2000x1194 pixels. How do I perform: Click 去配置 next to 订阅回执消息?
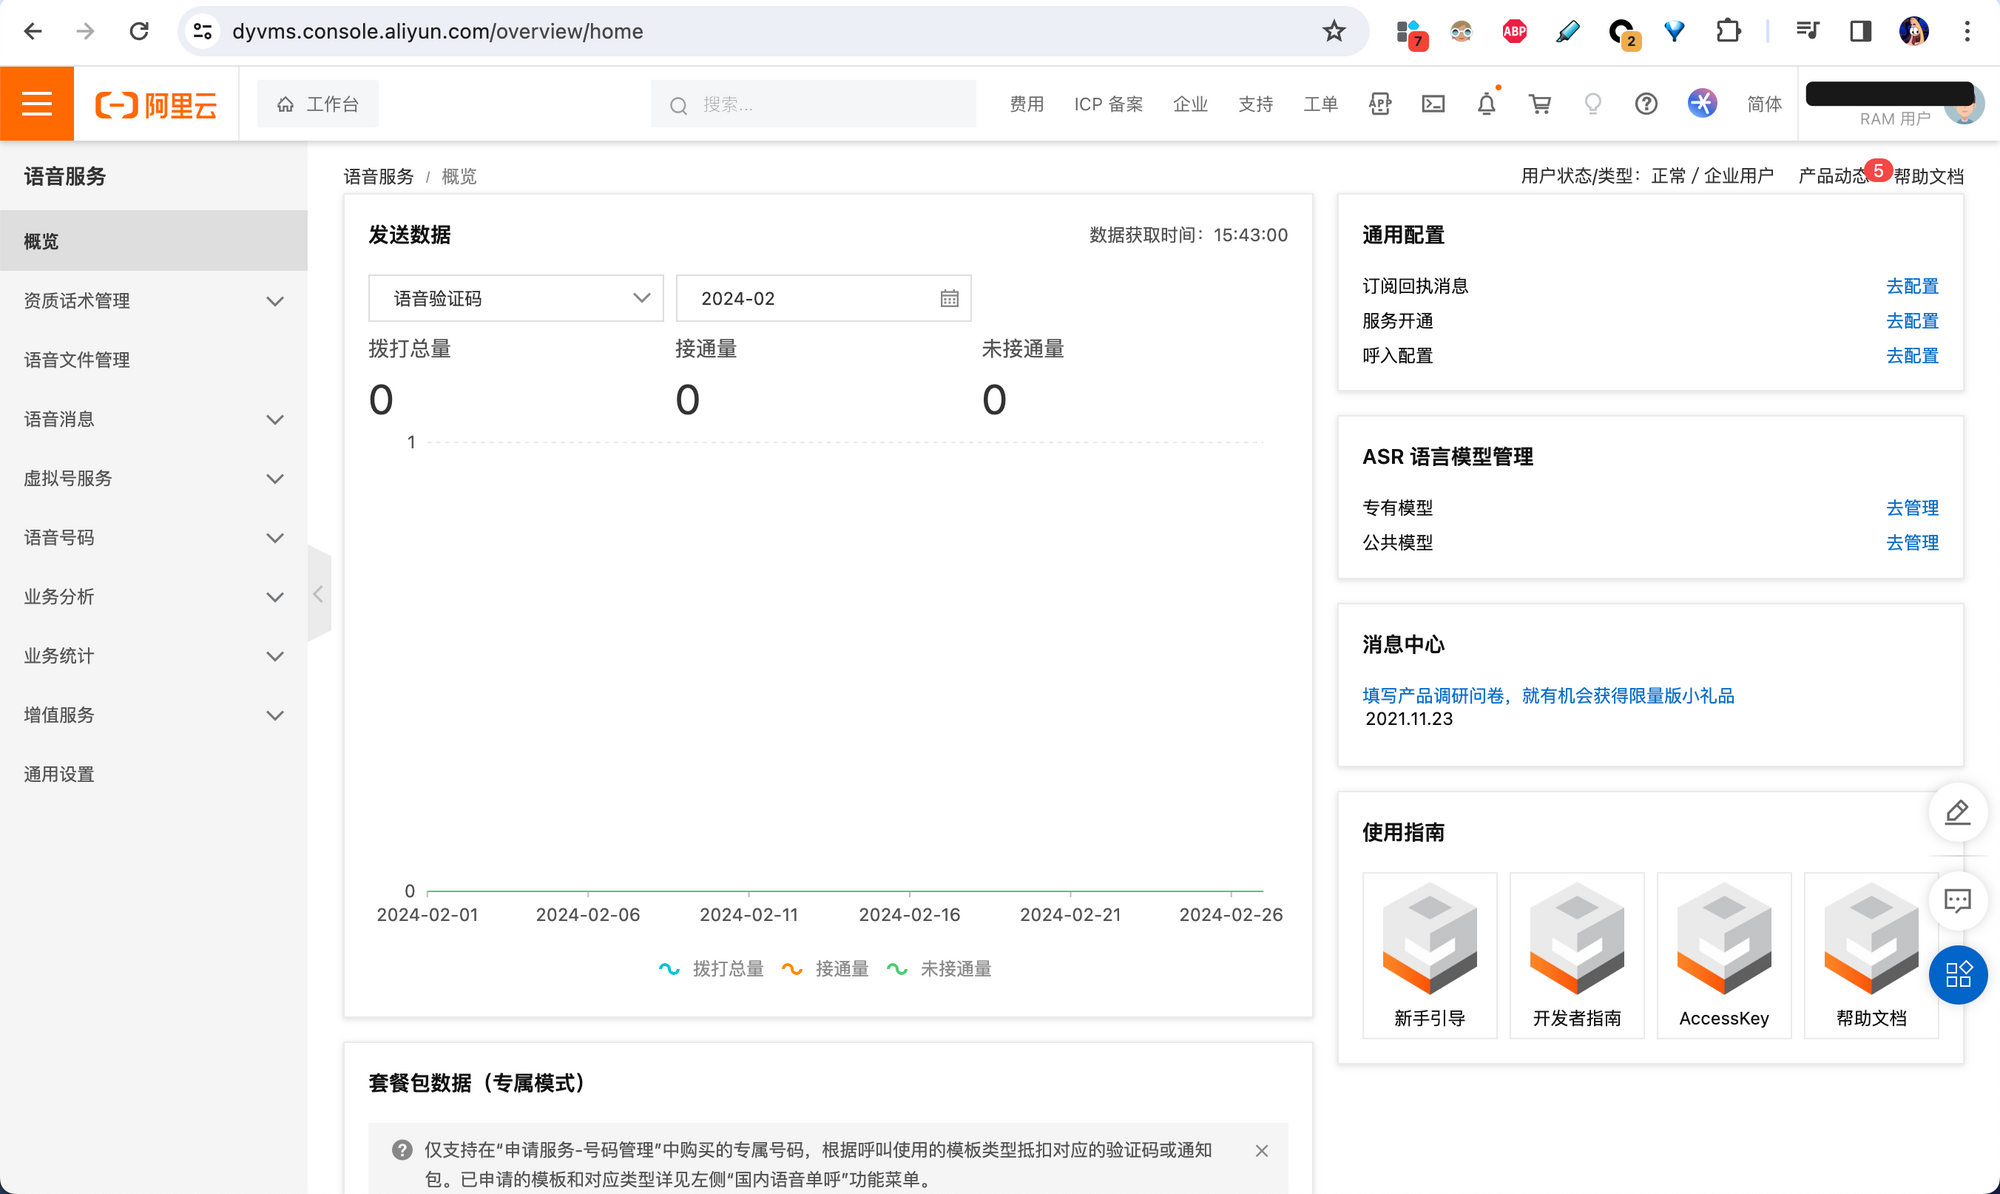pos(1911,286)
